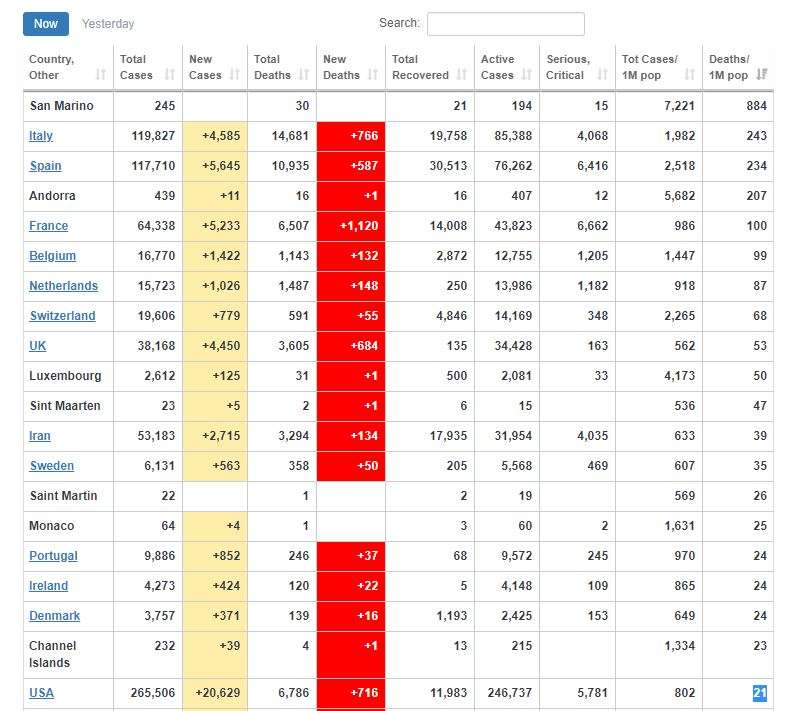794x711 pixels.
Task: Click Total Recovered sort icon
Action: (461, 75)
